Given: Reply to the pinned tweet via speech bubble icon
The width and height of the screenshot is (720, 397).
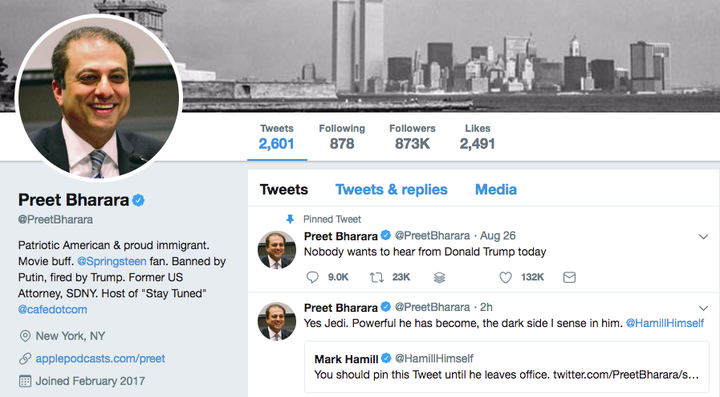Looking at the screenshot, I should [313, 277].
